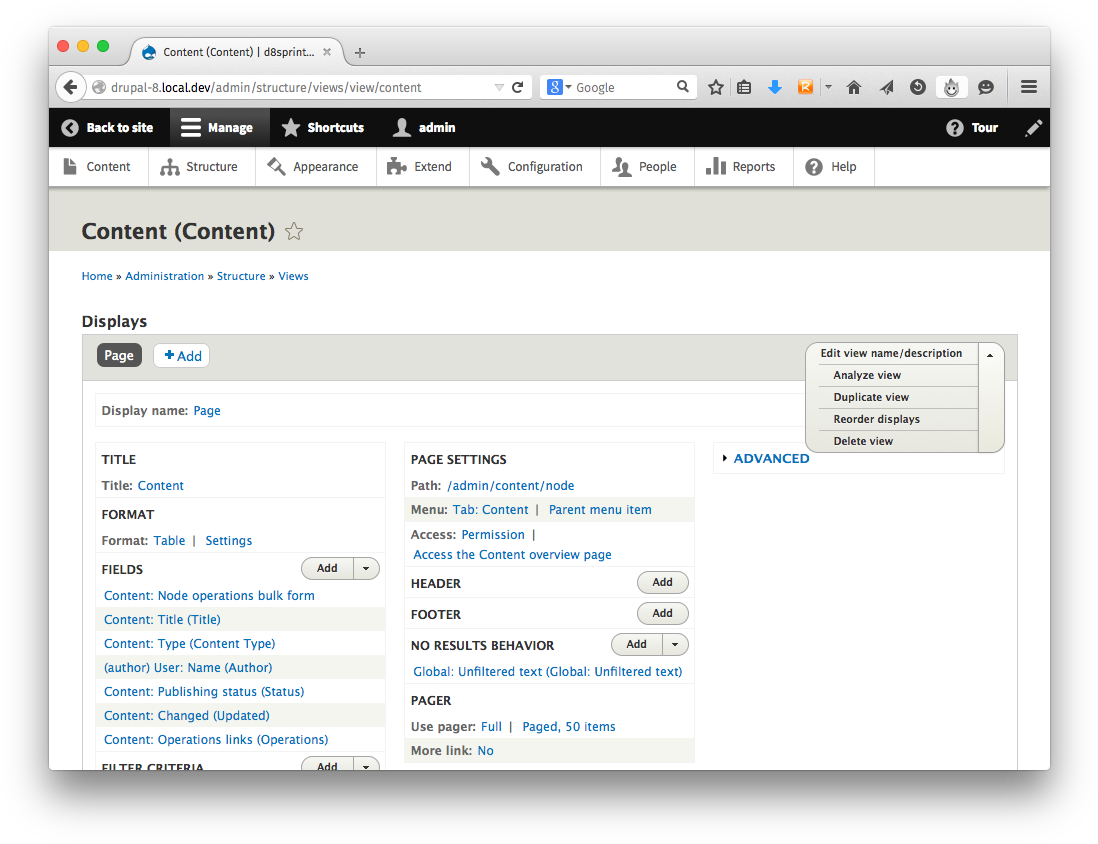Image resolution: width=1098 pixels, height=844 pixels.
Task: Click the + Add display button
Action: click(182, 356)
